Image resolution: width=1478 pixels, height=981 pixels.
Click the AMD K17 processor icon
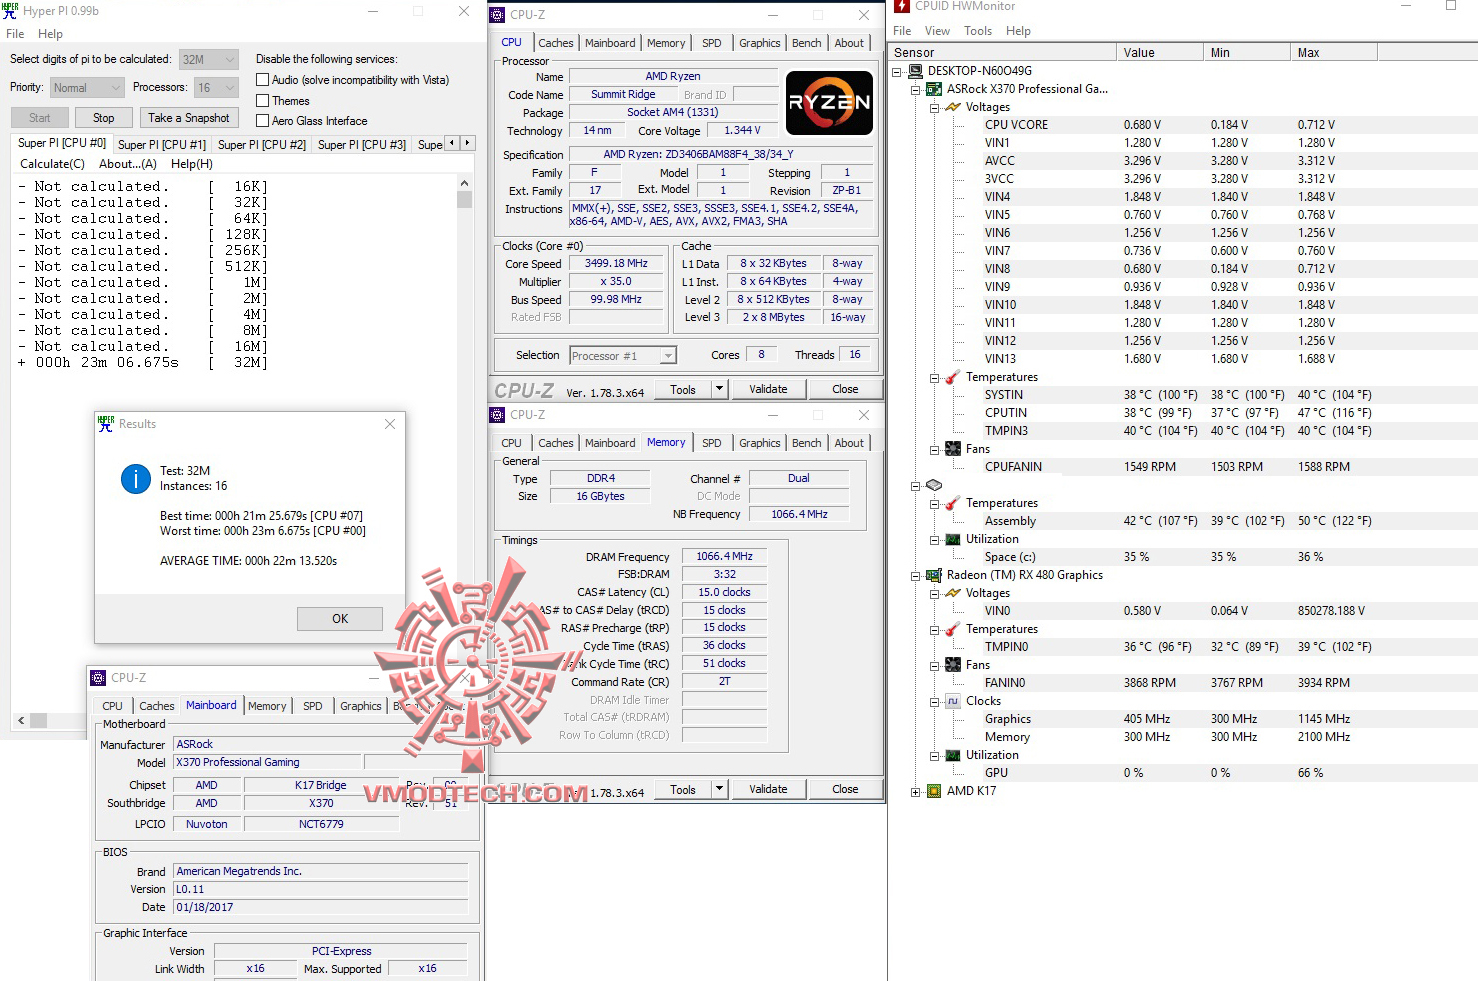tap(934, 791)
